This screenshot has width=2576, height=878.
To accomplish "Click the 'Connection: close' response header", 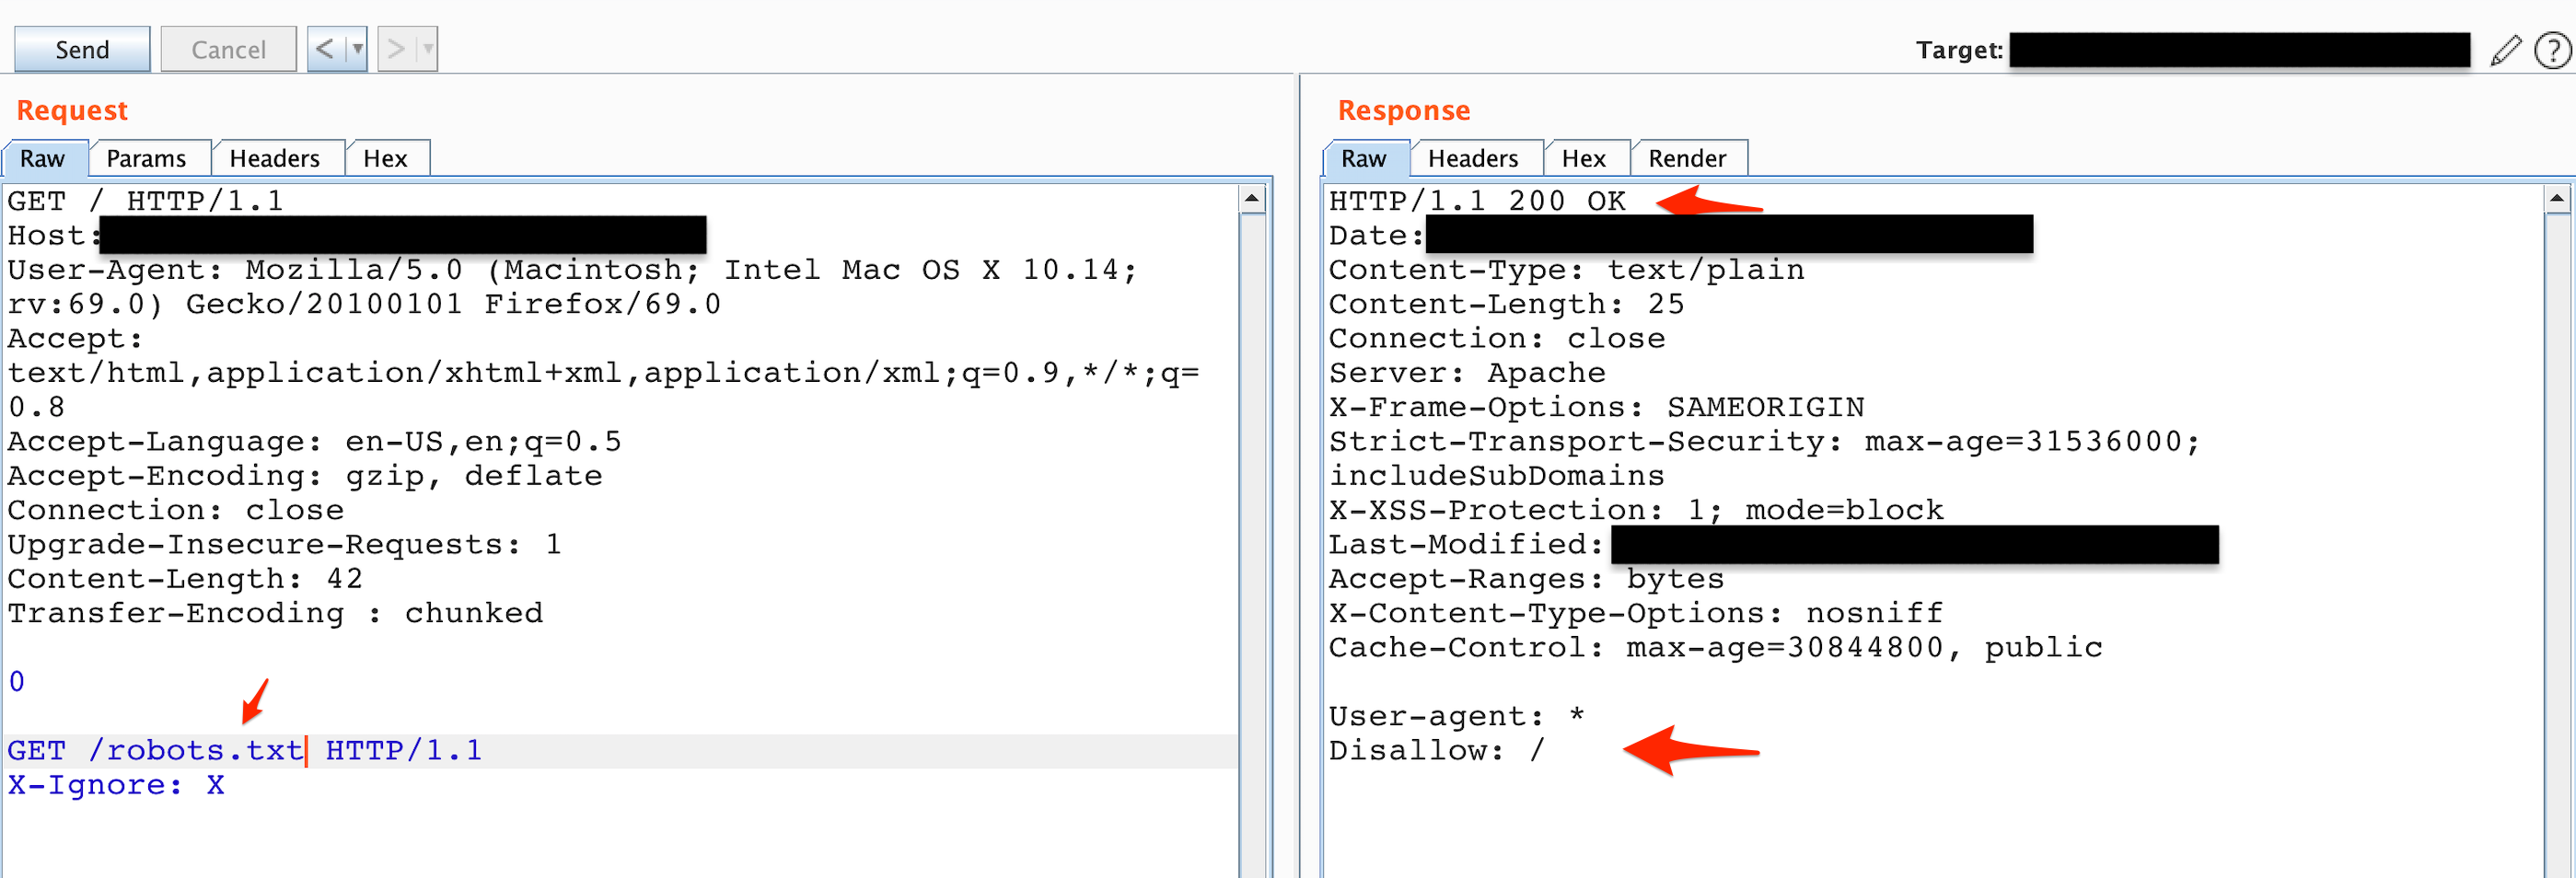I will pos(1497,339).
